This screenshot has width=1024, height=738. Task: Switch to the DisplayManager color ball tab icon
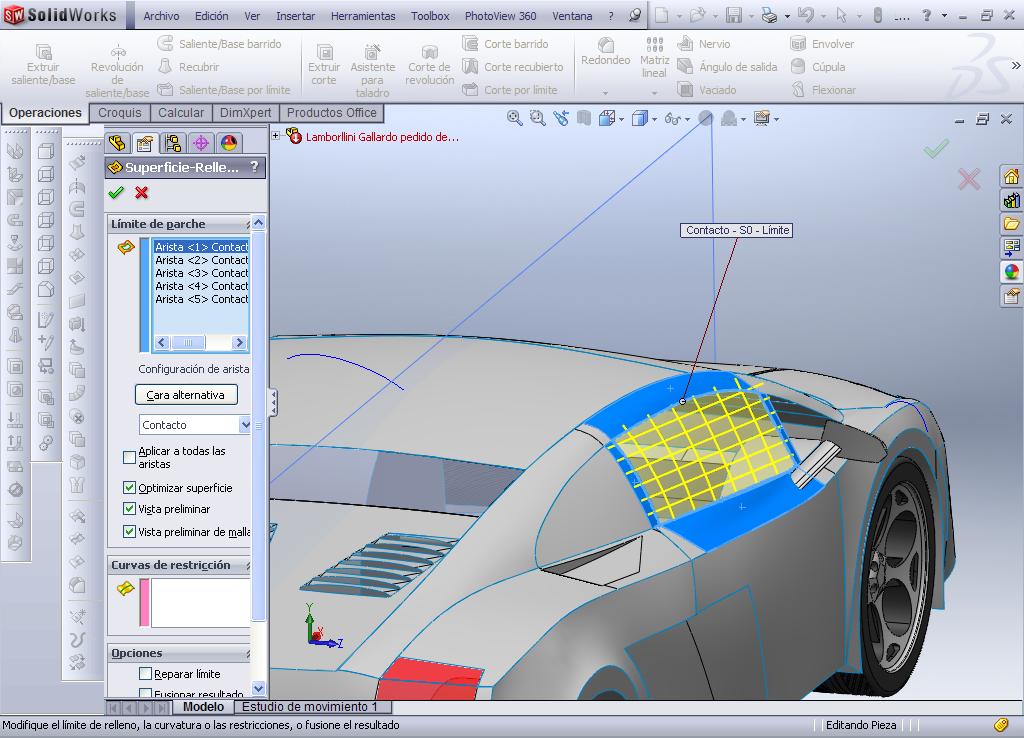point(229,143)
